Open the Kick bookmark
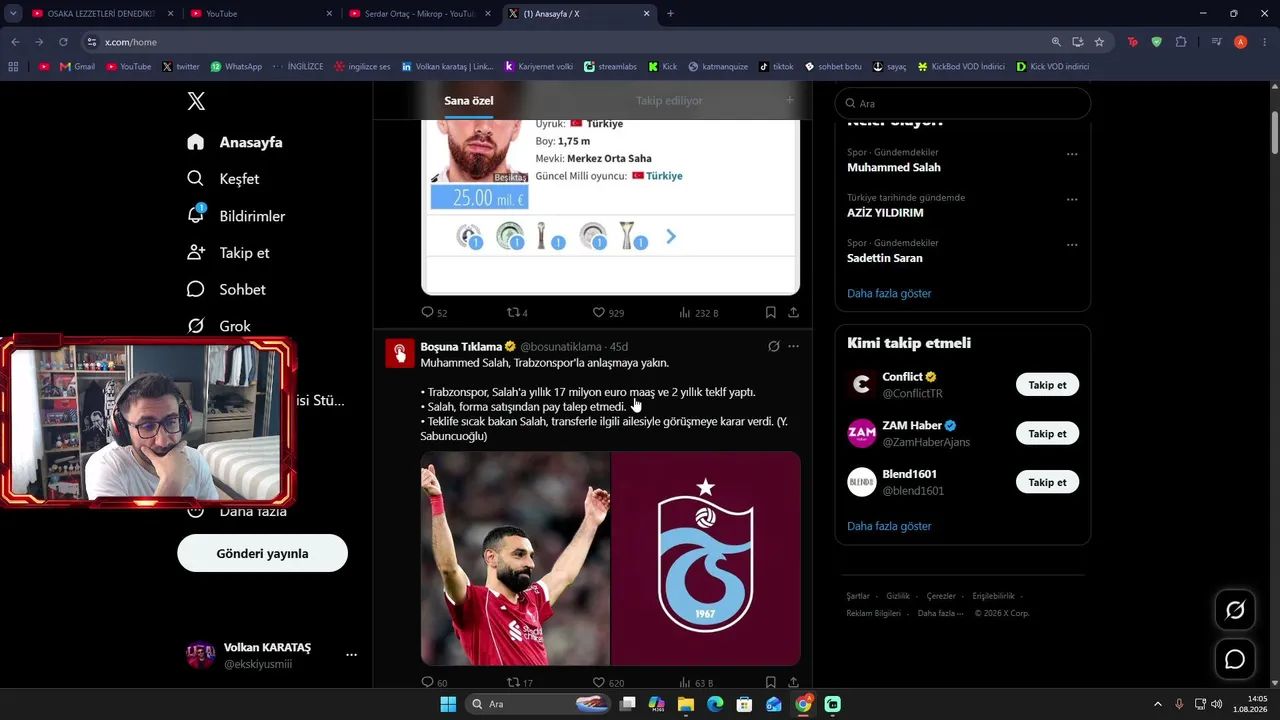The image size is (1280, 720). pos(663,67)
